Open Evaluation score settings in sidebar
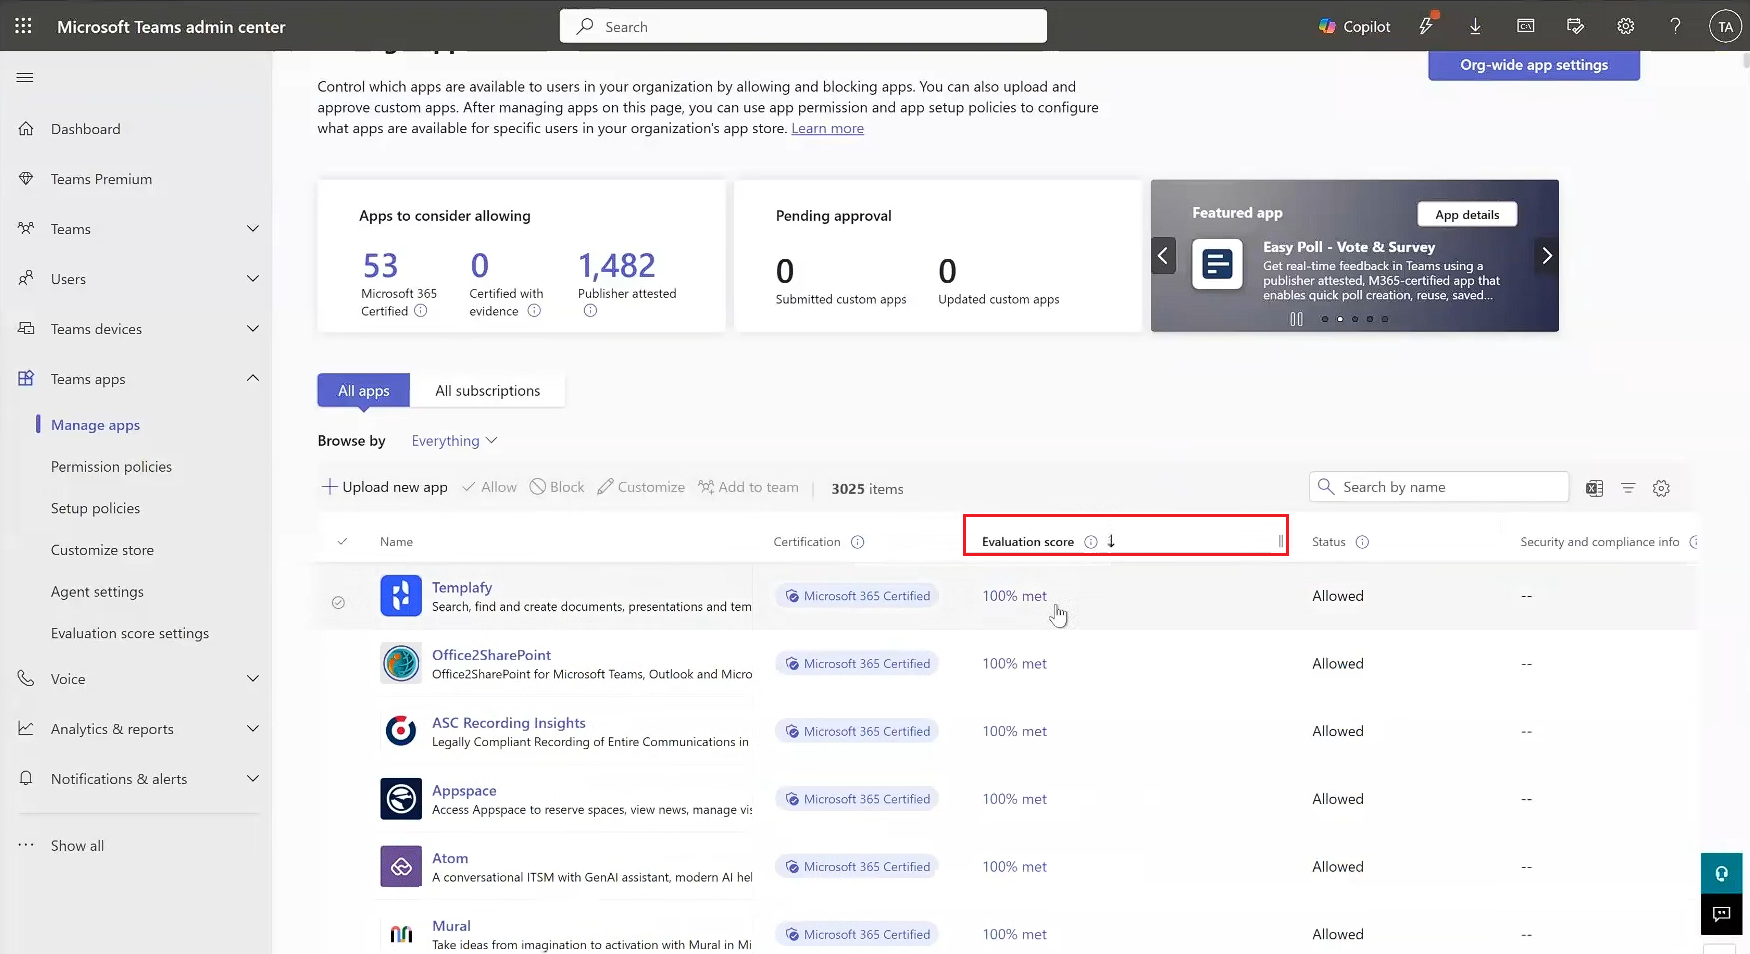Screen dimensions: 1750x954 coord(130,634)
